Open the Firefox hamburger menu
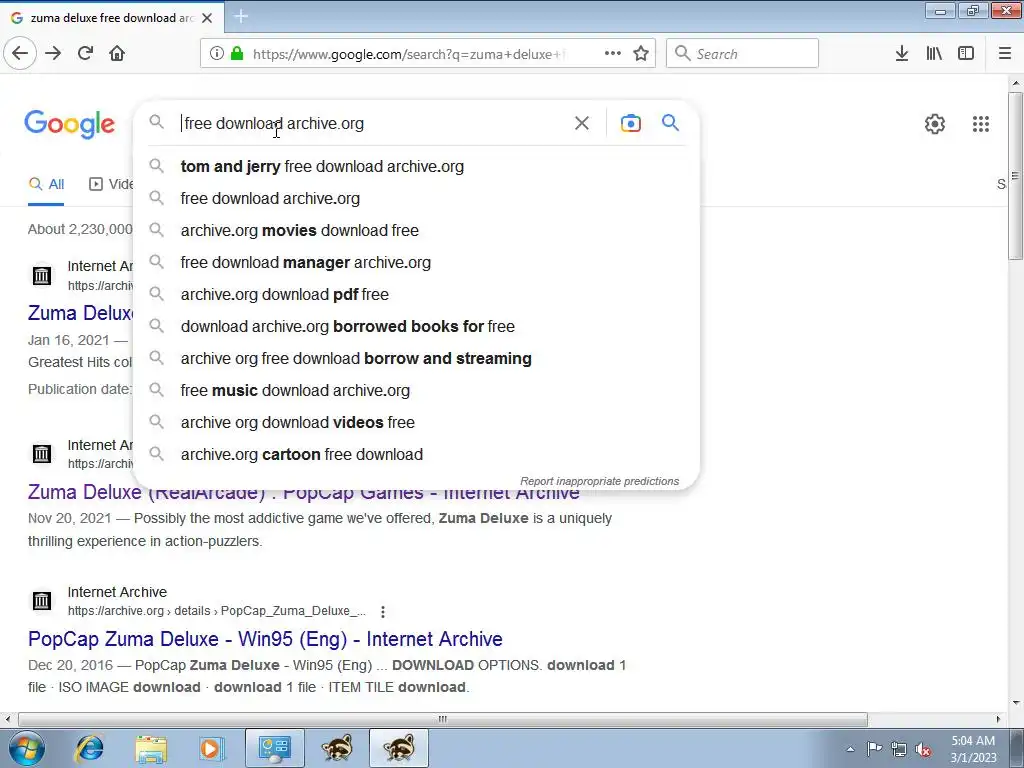The image size is (1024, 768). (1005, 54)
